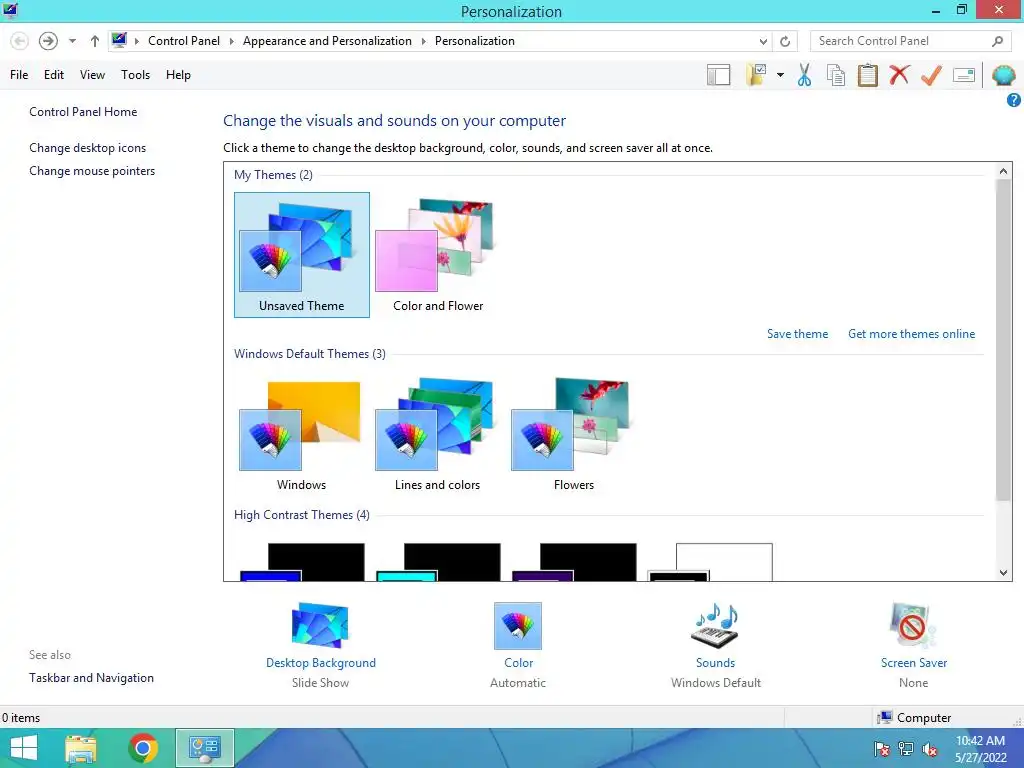Click the Save theme link
The width and height of the screenshot is (1024, 768).
[797, 334]
